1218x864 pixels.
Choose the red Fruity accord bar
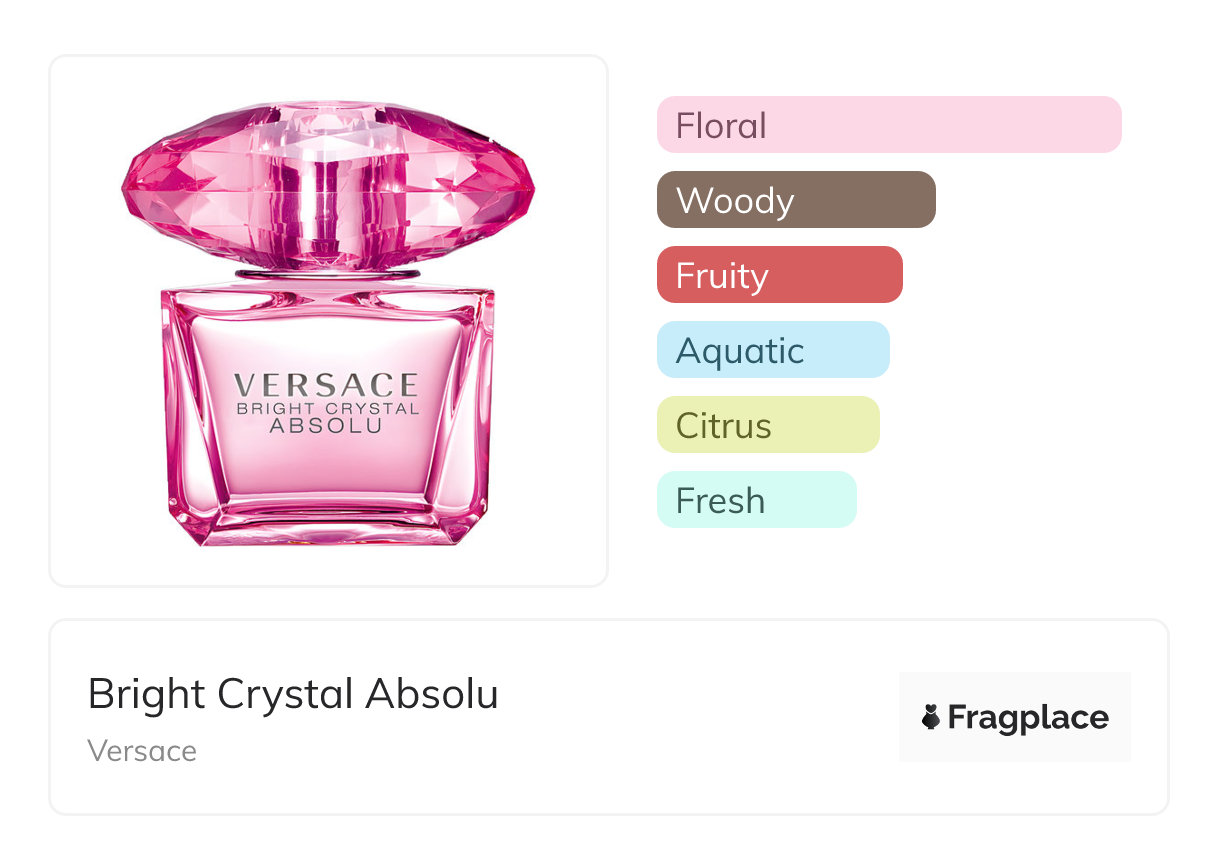point(779,275)
